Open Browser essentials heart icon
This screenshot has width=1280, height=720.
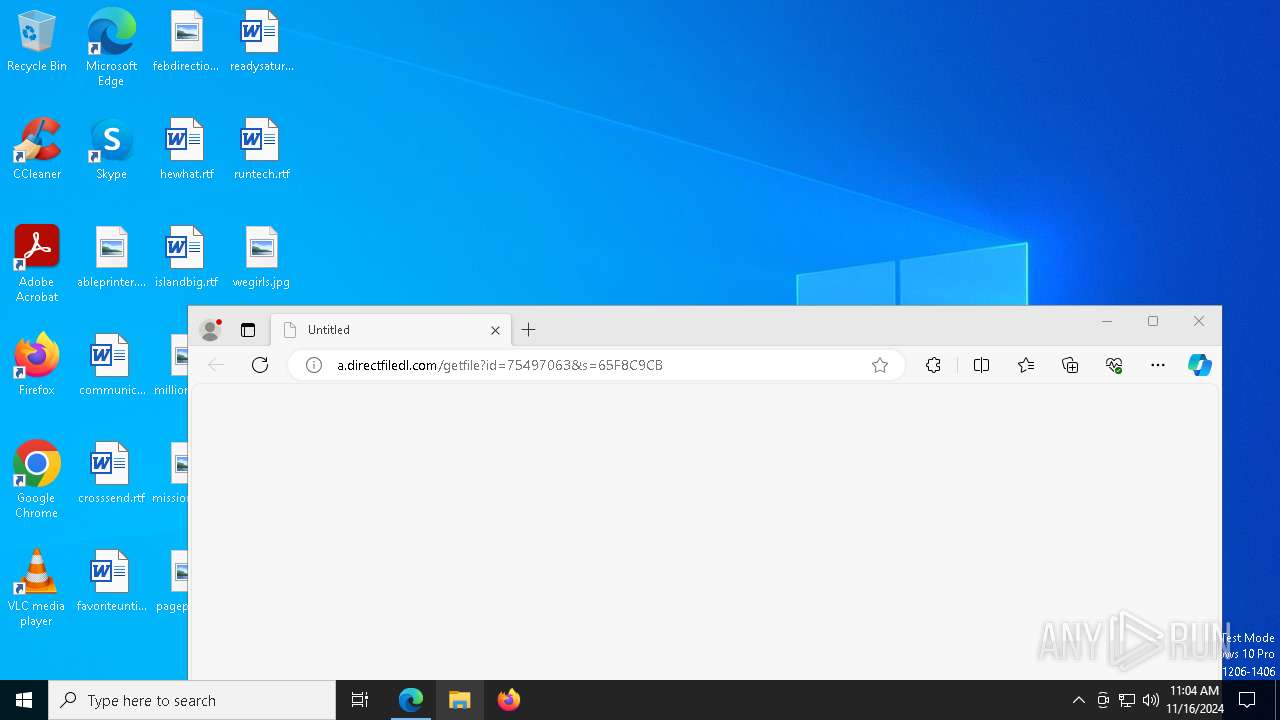coord(1114,365)
